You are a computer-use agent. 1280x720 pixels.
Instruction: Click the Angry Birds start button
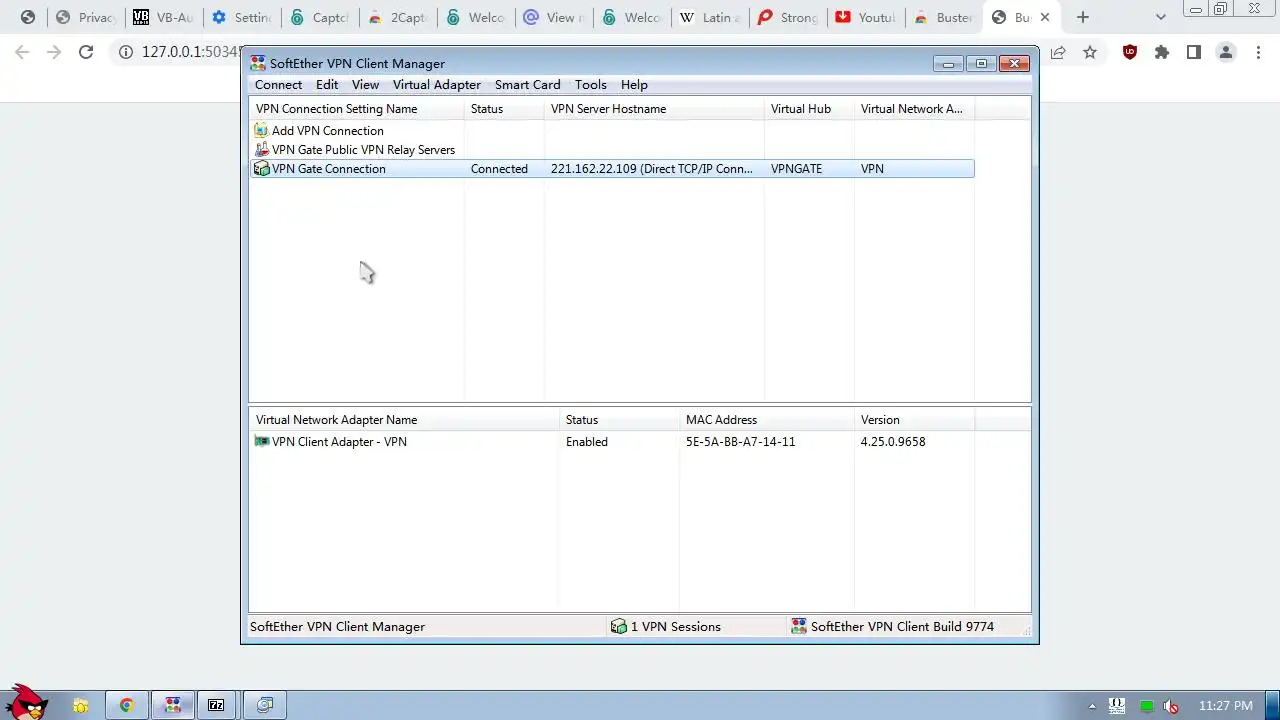(27, 701)
